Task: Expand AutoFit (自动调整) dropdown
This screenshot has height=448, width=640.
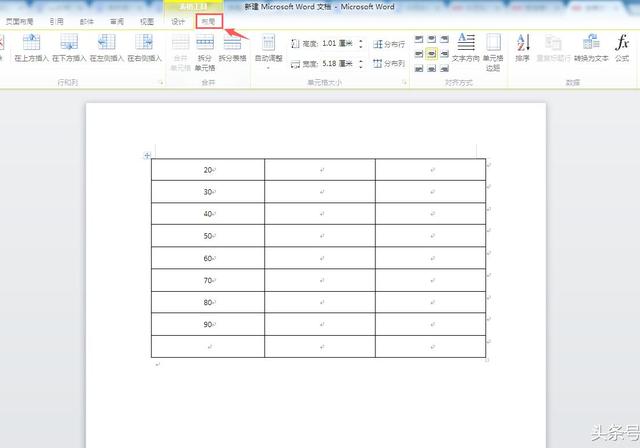Action: coord(268,50)
